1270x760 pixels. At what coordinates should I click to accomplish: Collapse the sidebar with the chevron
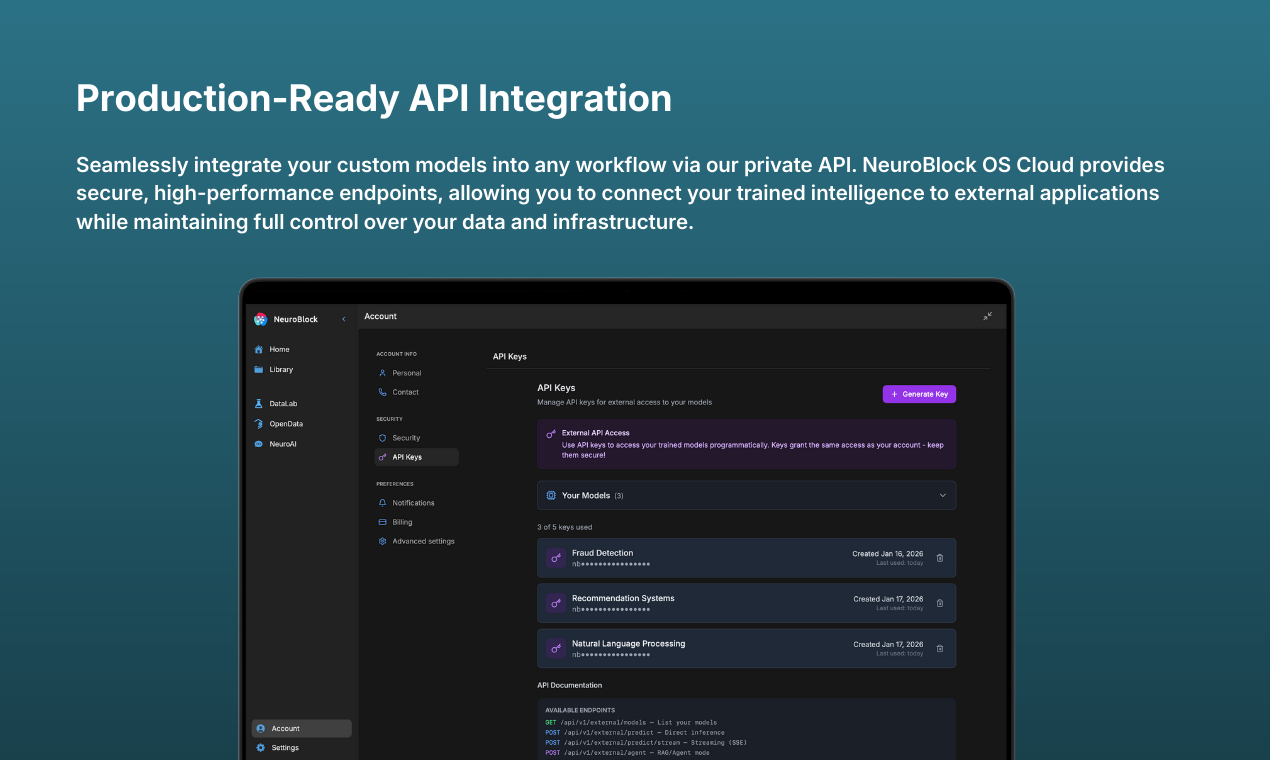pyautogui.click(x=344, y=319)
